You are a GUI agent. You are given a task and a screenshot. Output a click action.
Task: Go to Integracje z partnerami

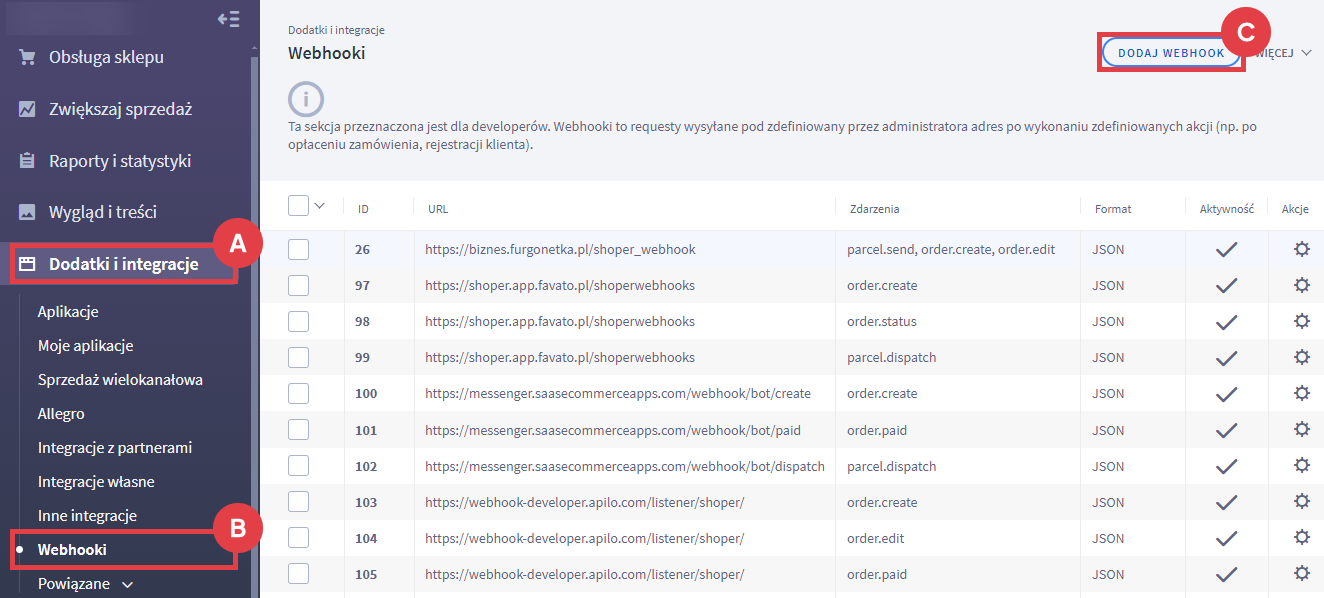tap(114, 448)
